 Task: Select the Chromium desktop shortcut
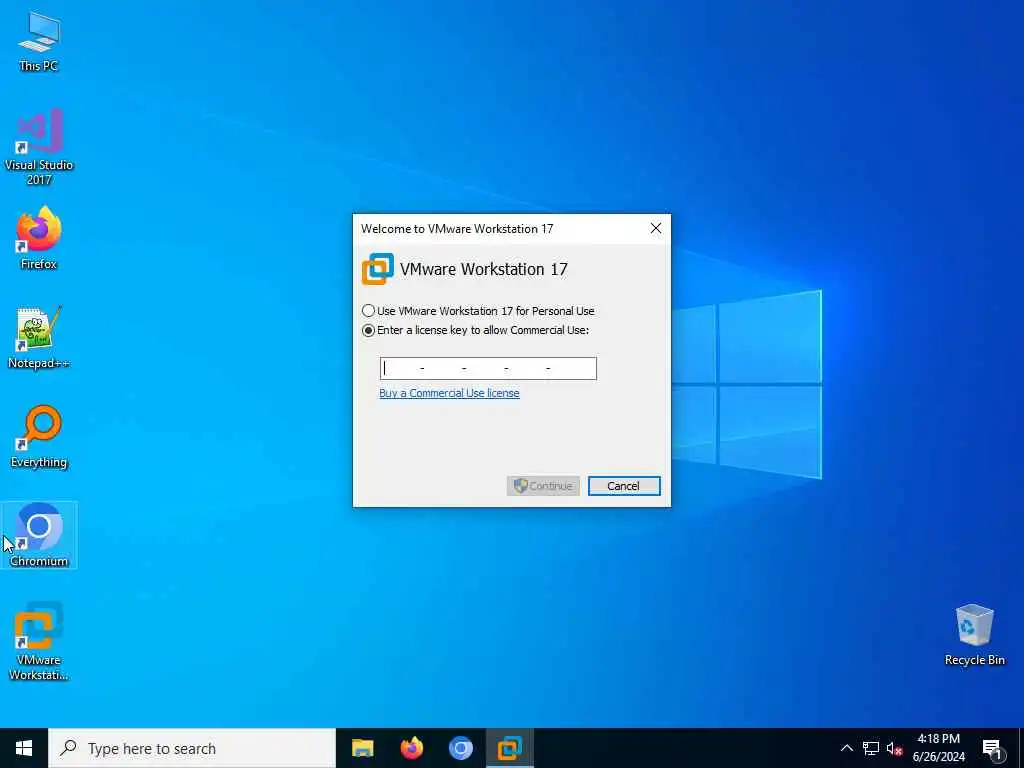coord(39,535)
